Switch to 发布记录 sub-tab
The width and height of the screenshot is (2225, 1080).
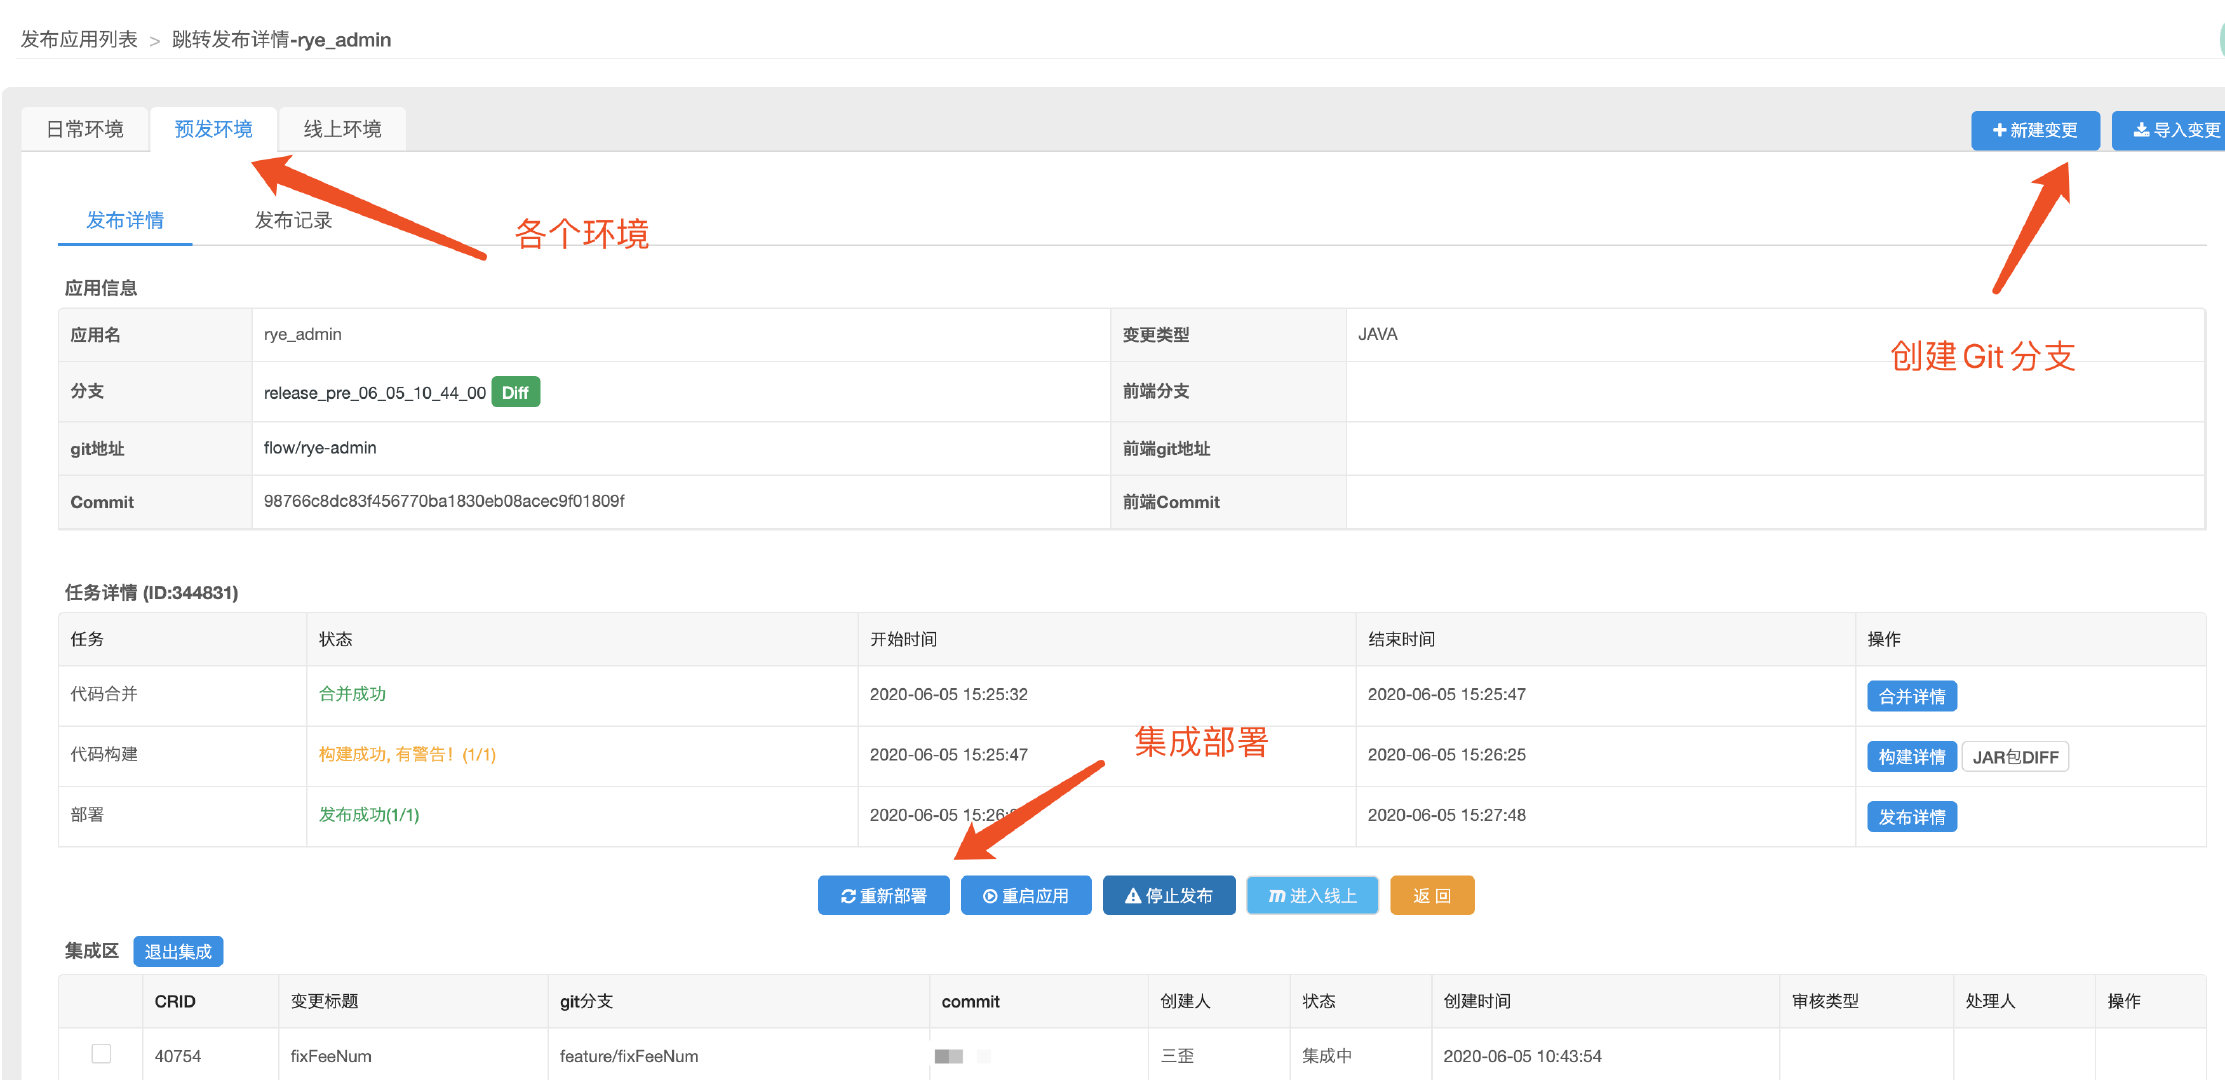tap(293, 220)
